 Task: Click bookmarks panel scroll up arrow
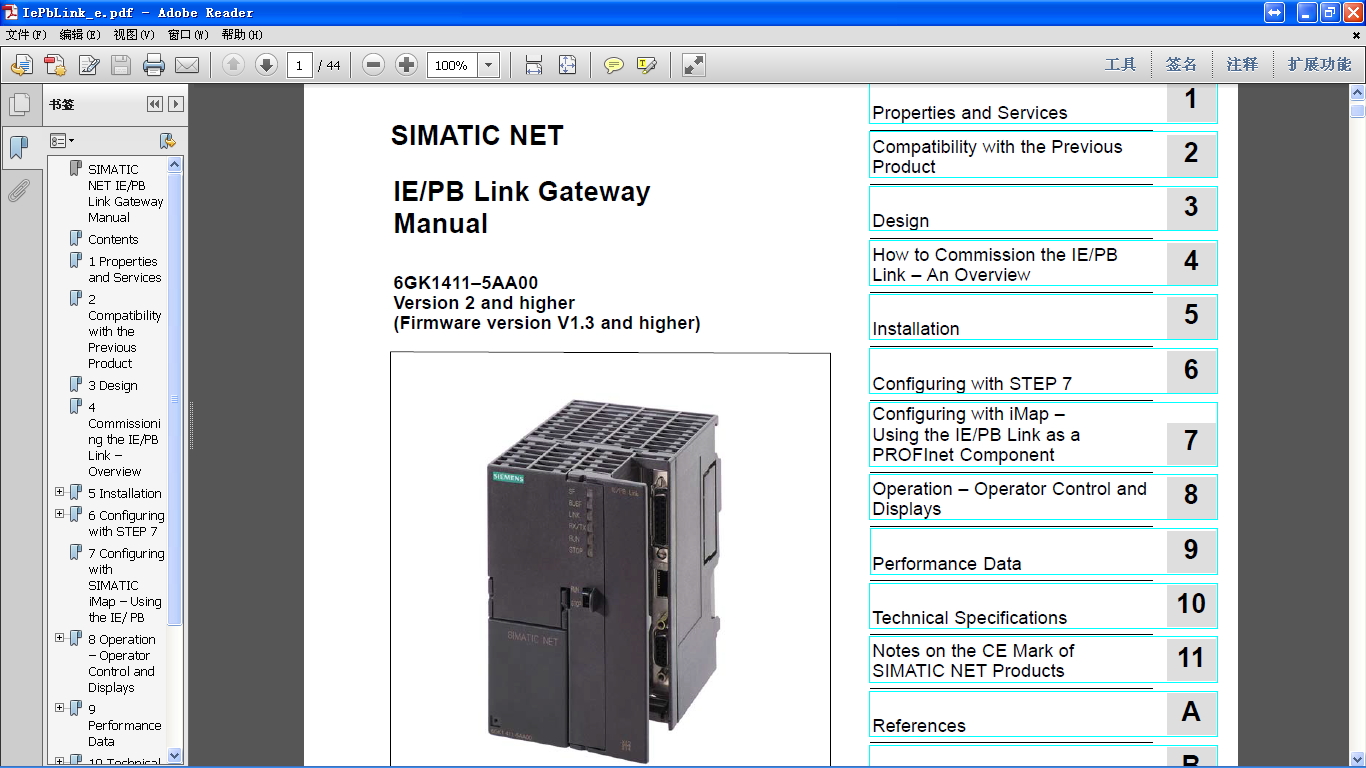pyautogui.click(x=175, y=165)
